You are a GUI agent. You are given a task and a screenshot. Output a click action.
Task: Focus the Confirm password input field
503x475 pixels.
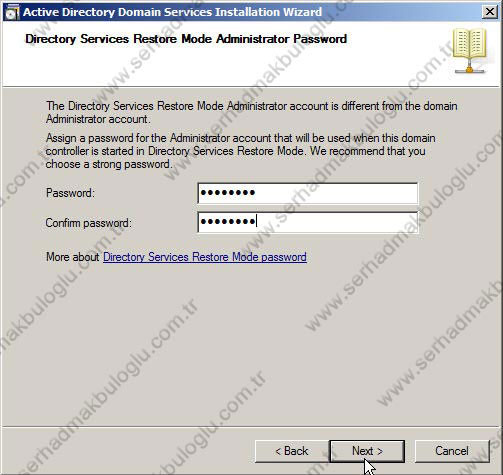pos(308,222)
